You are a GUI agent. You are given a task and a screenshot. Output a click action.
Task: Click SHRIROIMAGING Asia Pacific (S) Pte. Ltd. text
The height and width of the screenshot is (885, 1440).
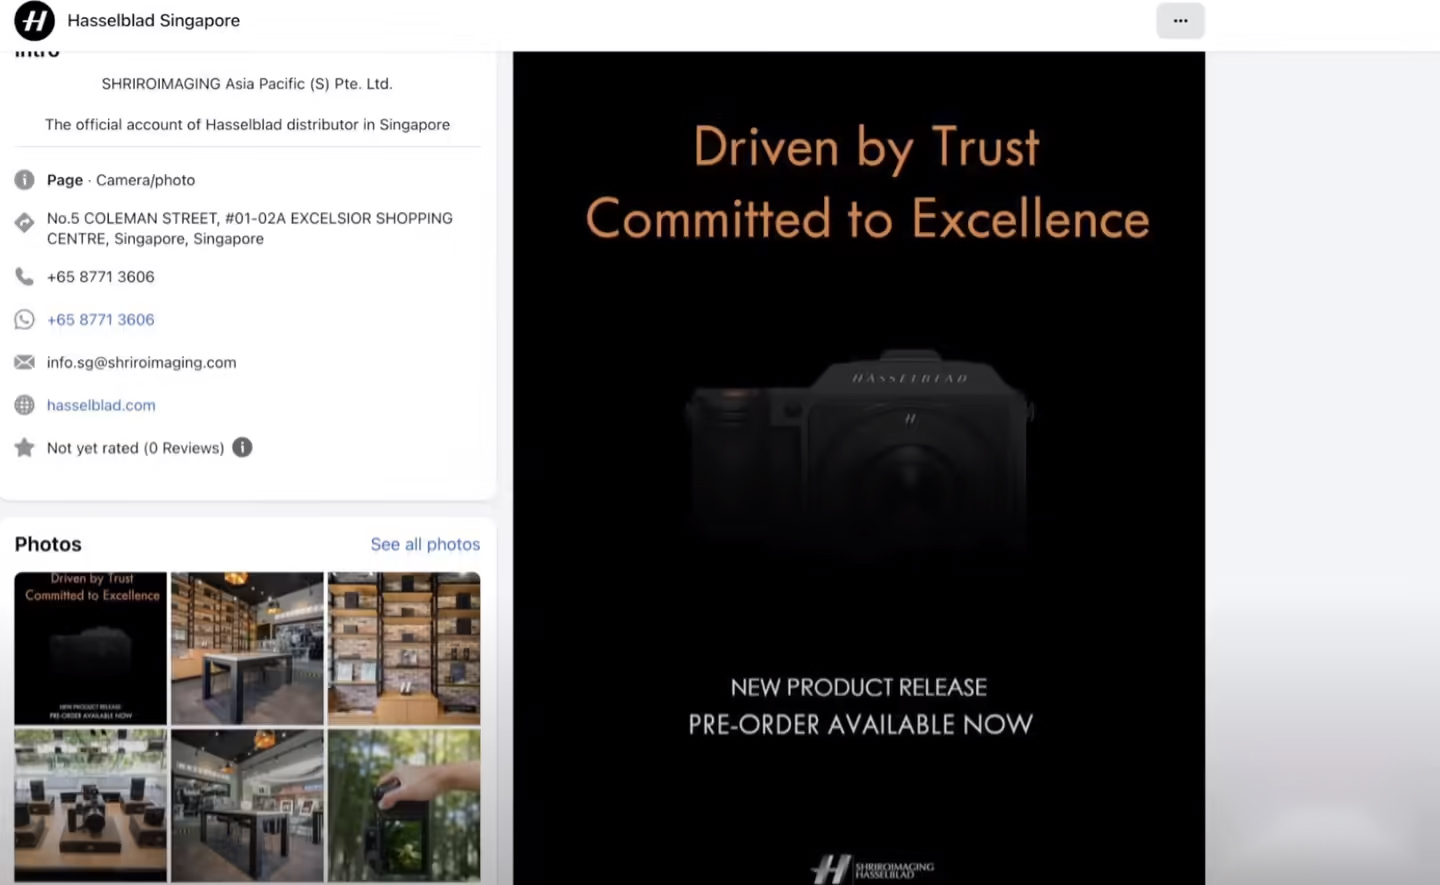247,84
